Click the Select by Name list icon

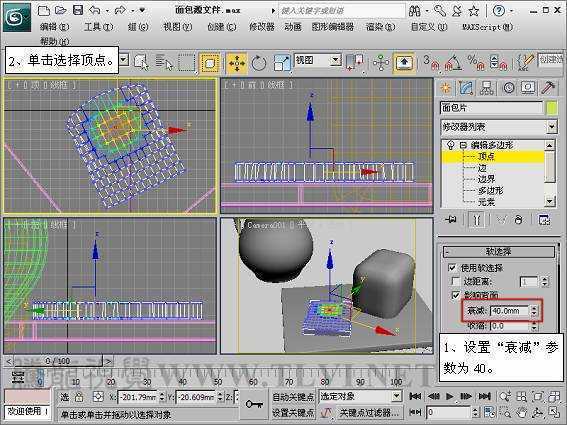point(164,62)
